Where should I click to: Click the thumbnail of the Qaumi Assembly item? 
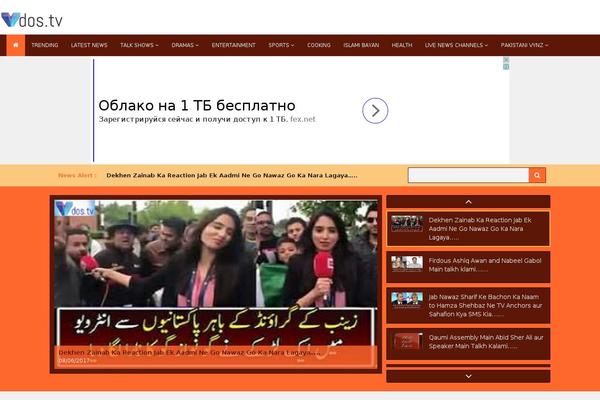point(407,341)
